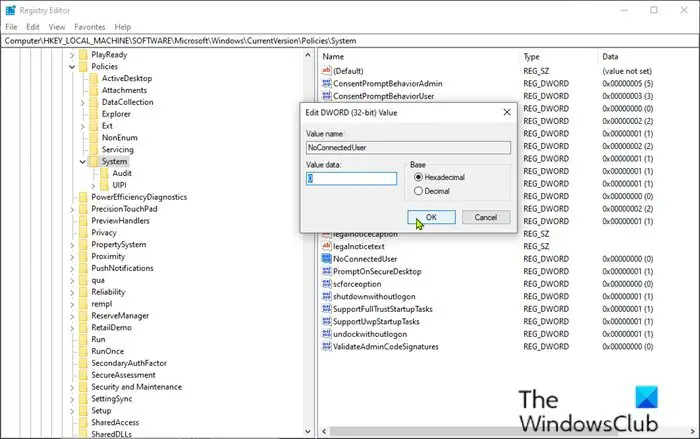Click the ConsentPromptBehaviorUser DWORD icon

click(326, 96)
